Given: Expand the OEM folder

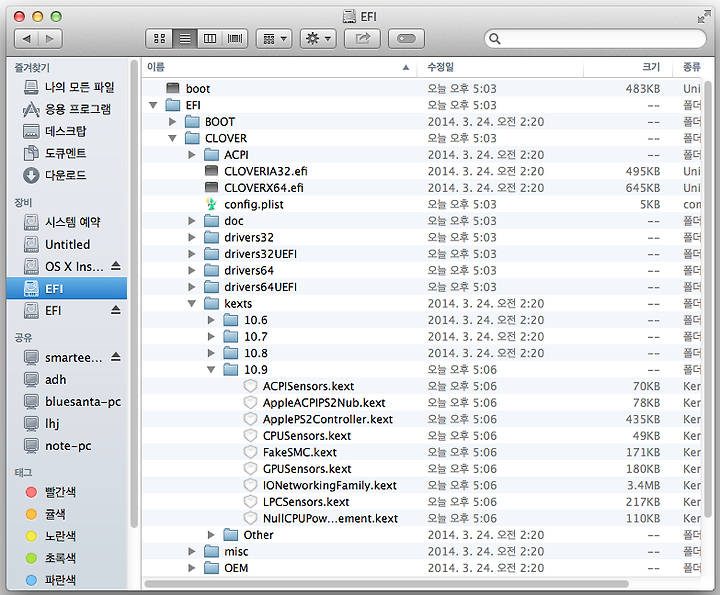Looking at the screenshot, I should (x=192, y=568).
